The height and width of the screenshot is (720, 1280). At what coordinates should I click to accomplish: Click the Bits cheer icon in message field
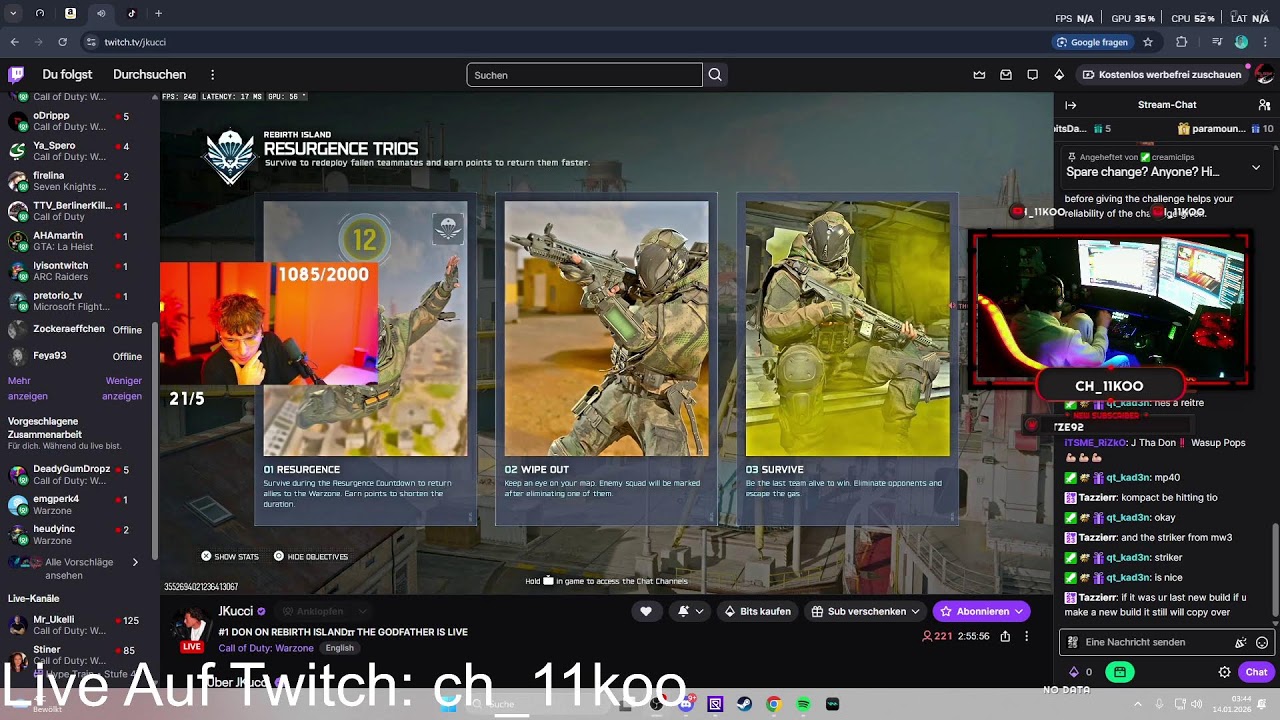click(1240, 643)
